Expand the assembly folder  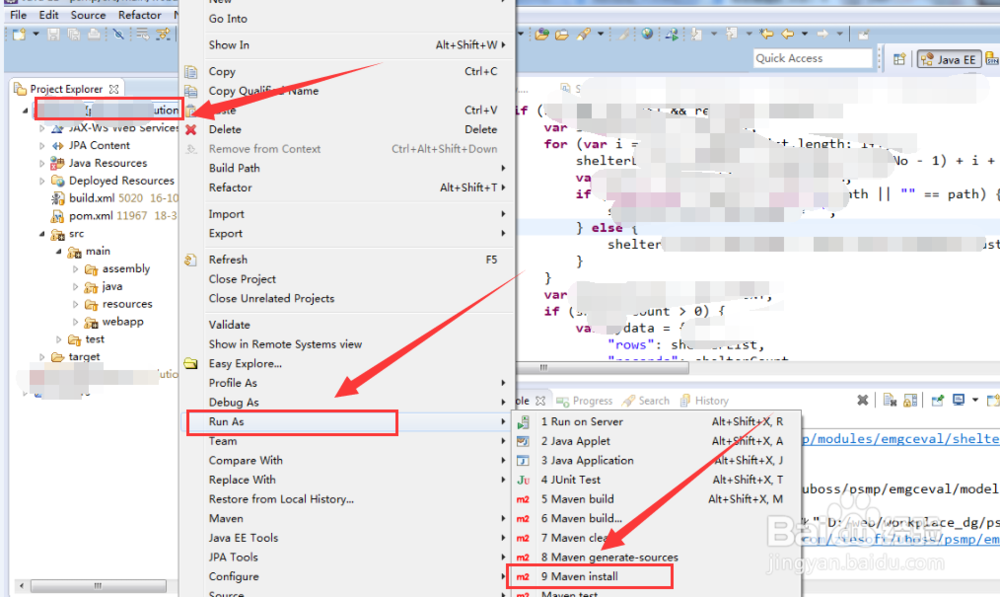coord(75,269)
